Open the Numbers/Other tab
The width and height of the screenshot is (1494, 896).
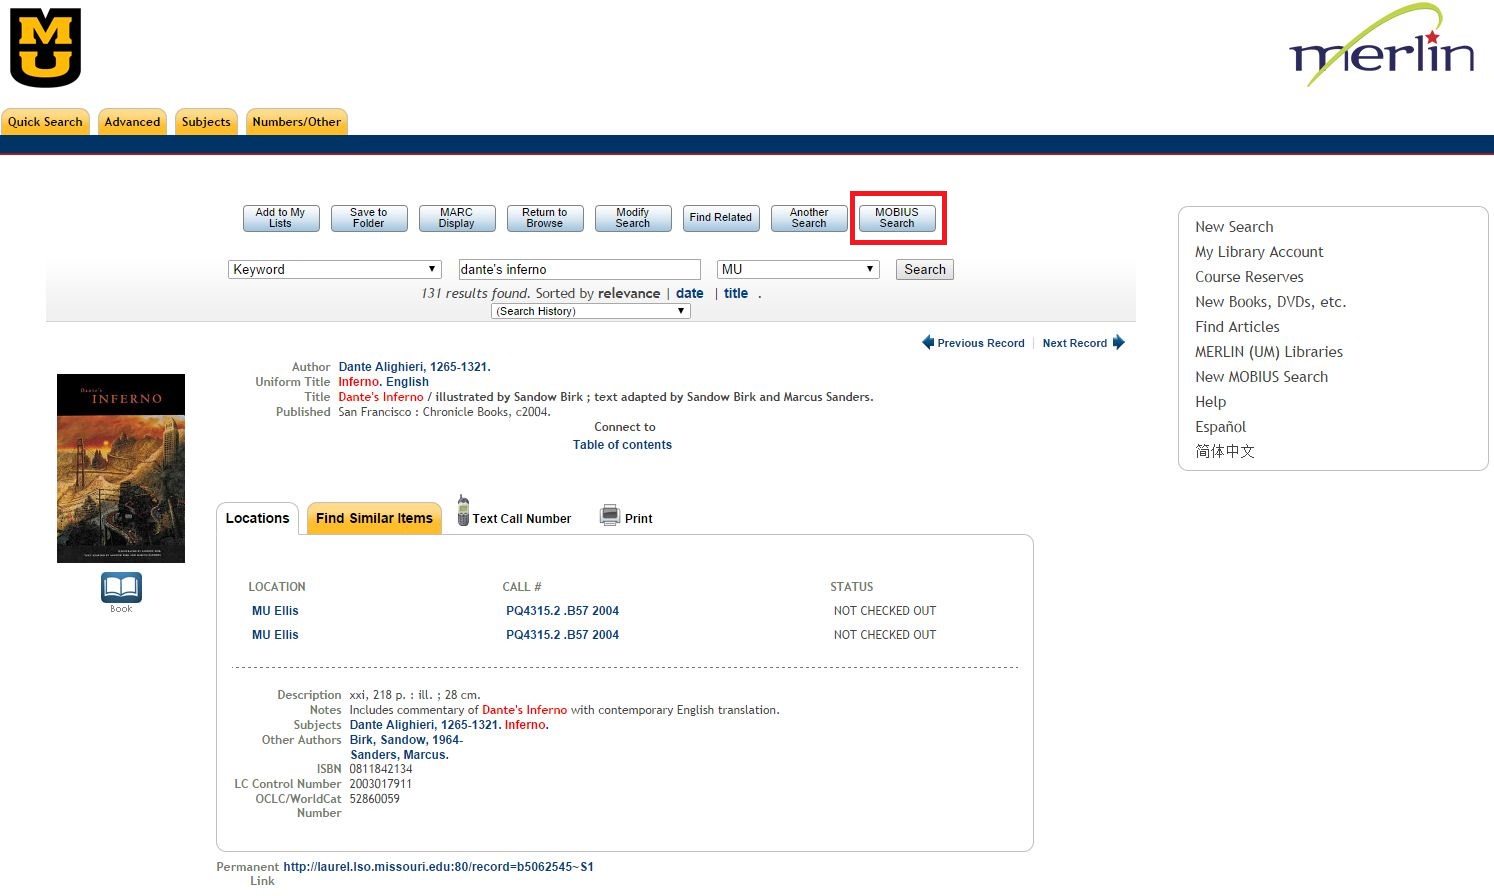click(x=296, y=122)
